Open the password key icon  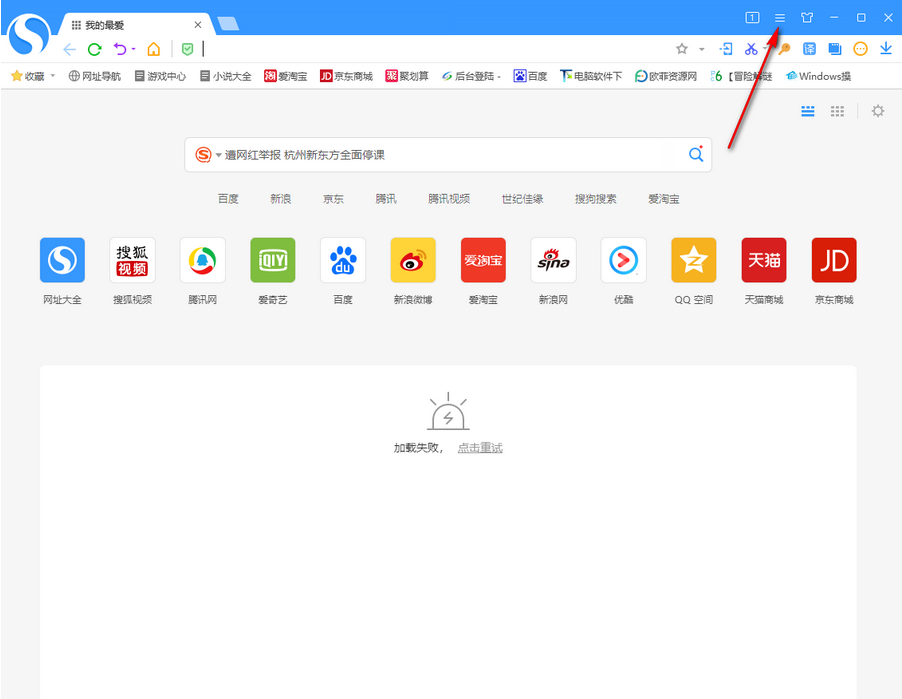(x=784, y=49)
